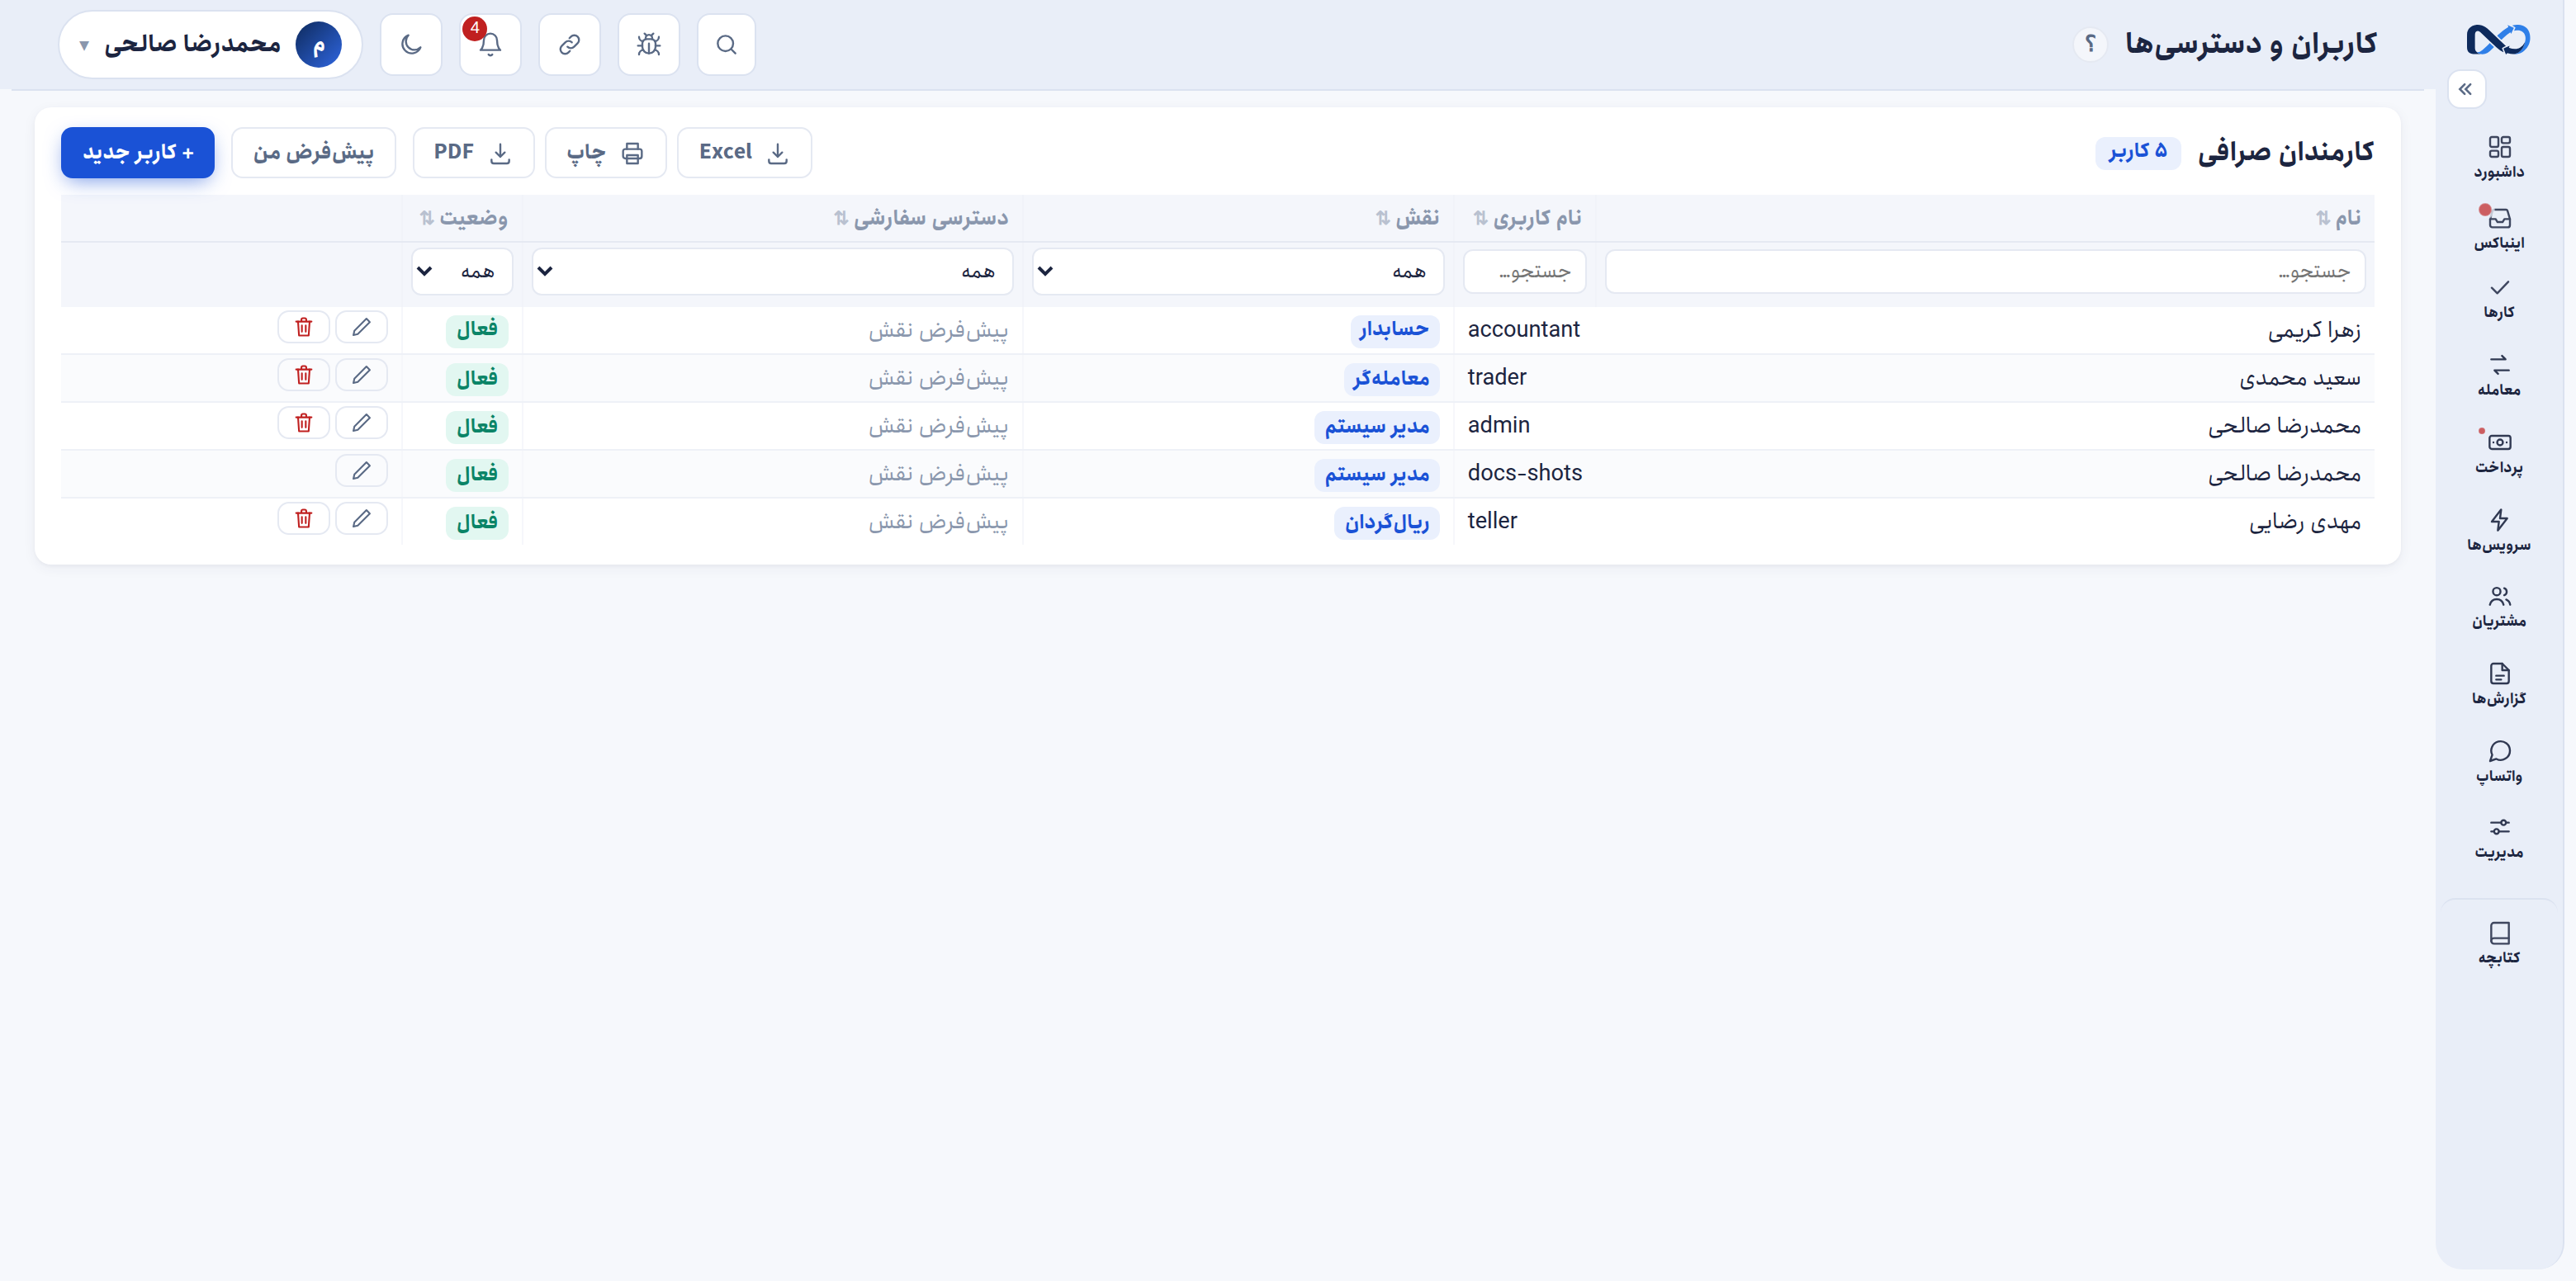
Task: Click the چاپ print button
Action: (605, 152)
